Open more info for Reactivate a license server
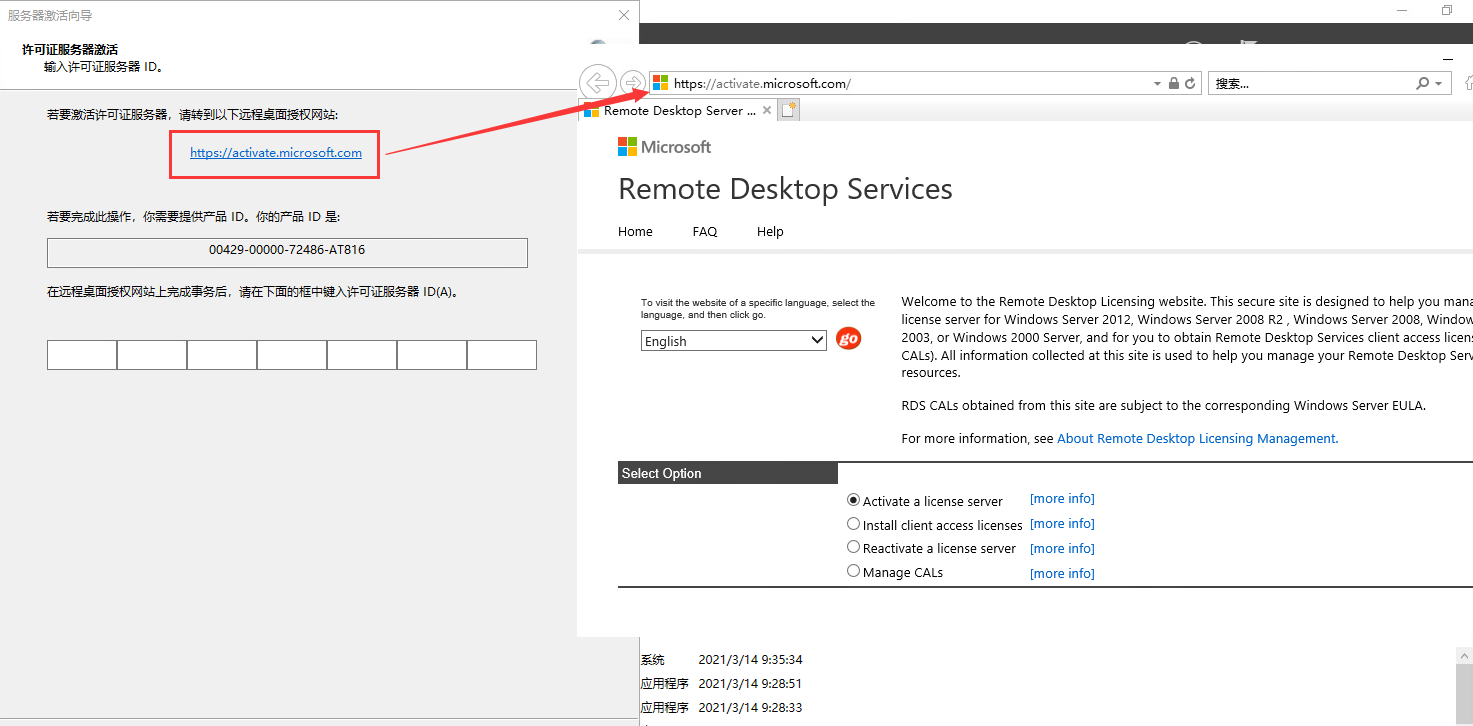The width and height of the screenshot is (1473, 726). 1062,549
